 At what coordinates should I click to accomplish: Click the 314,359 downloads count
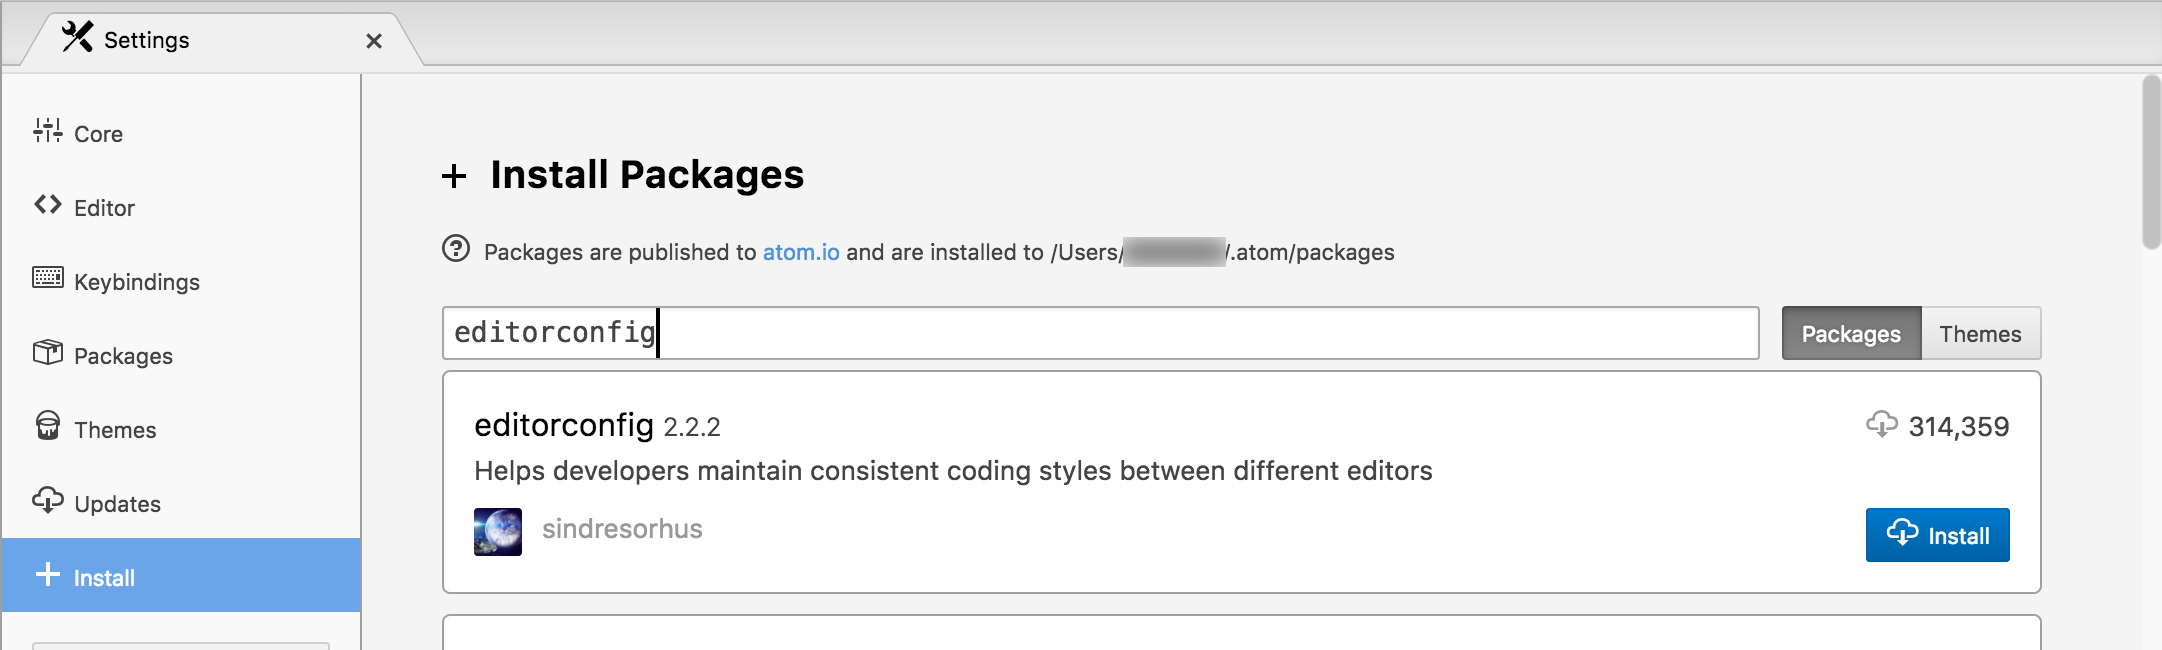tap(1958, 427)
